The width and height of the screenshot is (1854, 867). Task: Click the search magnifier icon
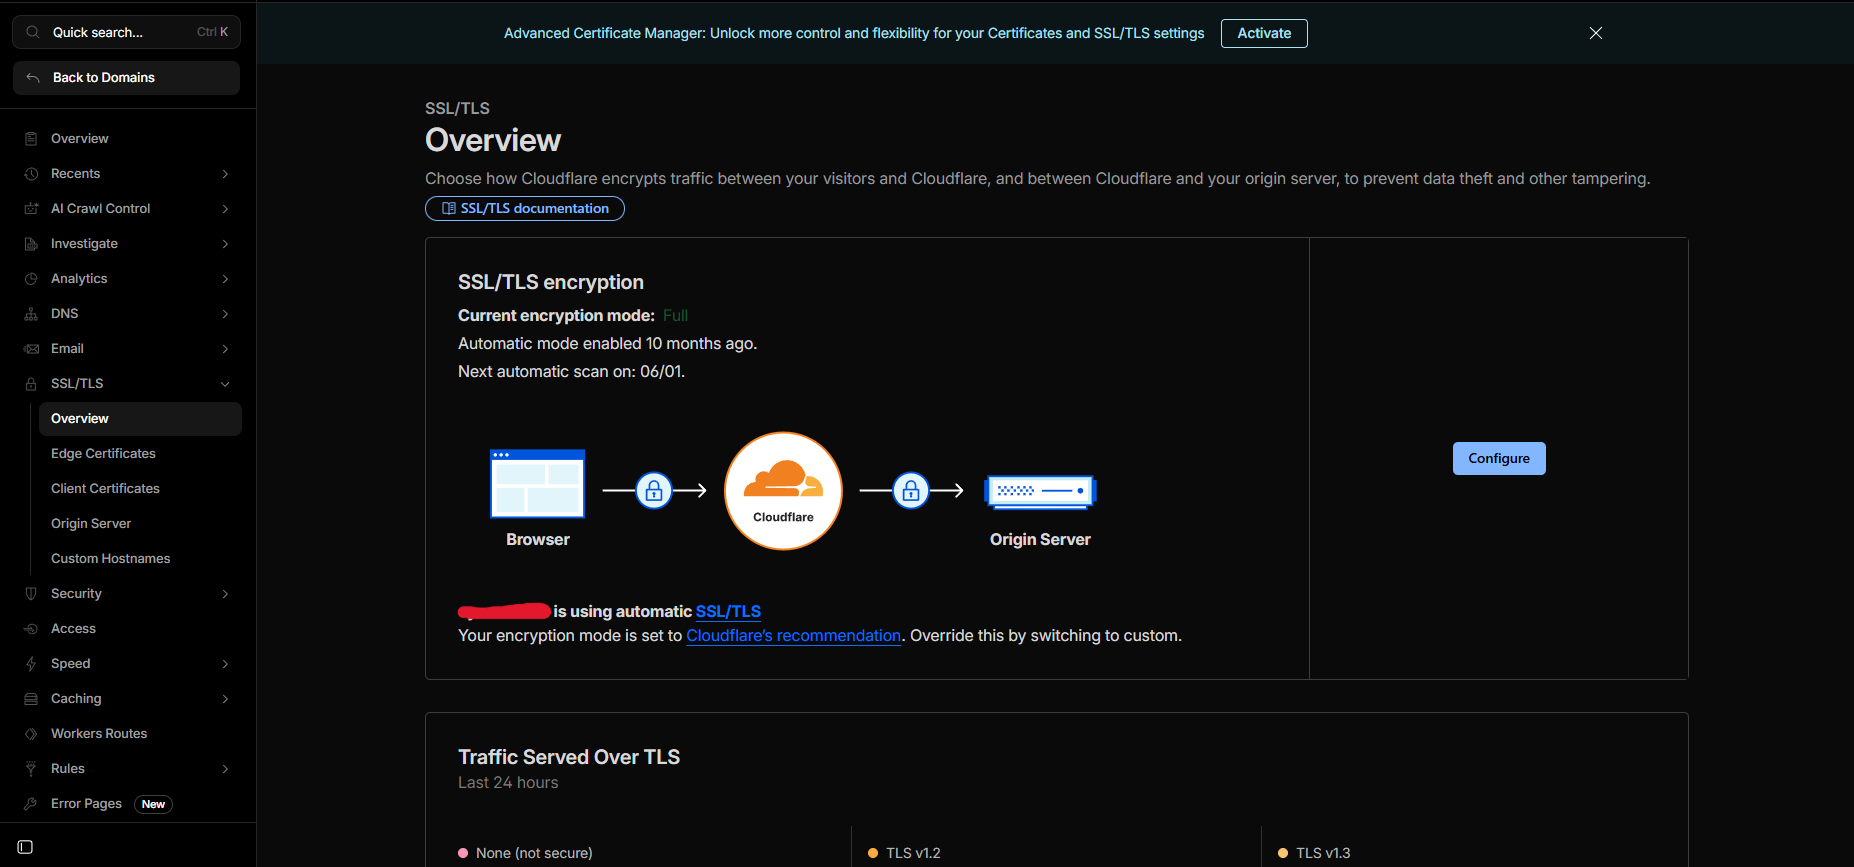(x=33, y=32)
